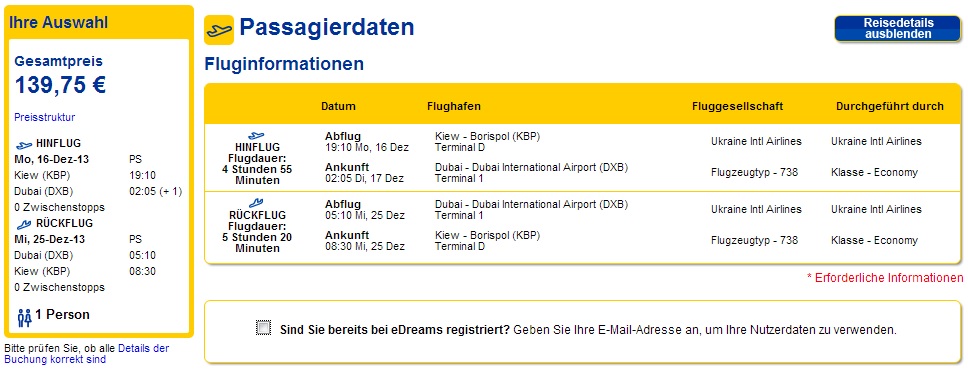This screenshot has height=369, width=968.
Task: Click the Flughafen column header
Action: (x=454, y=106)
